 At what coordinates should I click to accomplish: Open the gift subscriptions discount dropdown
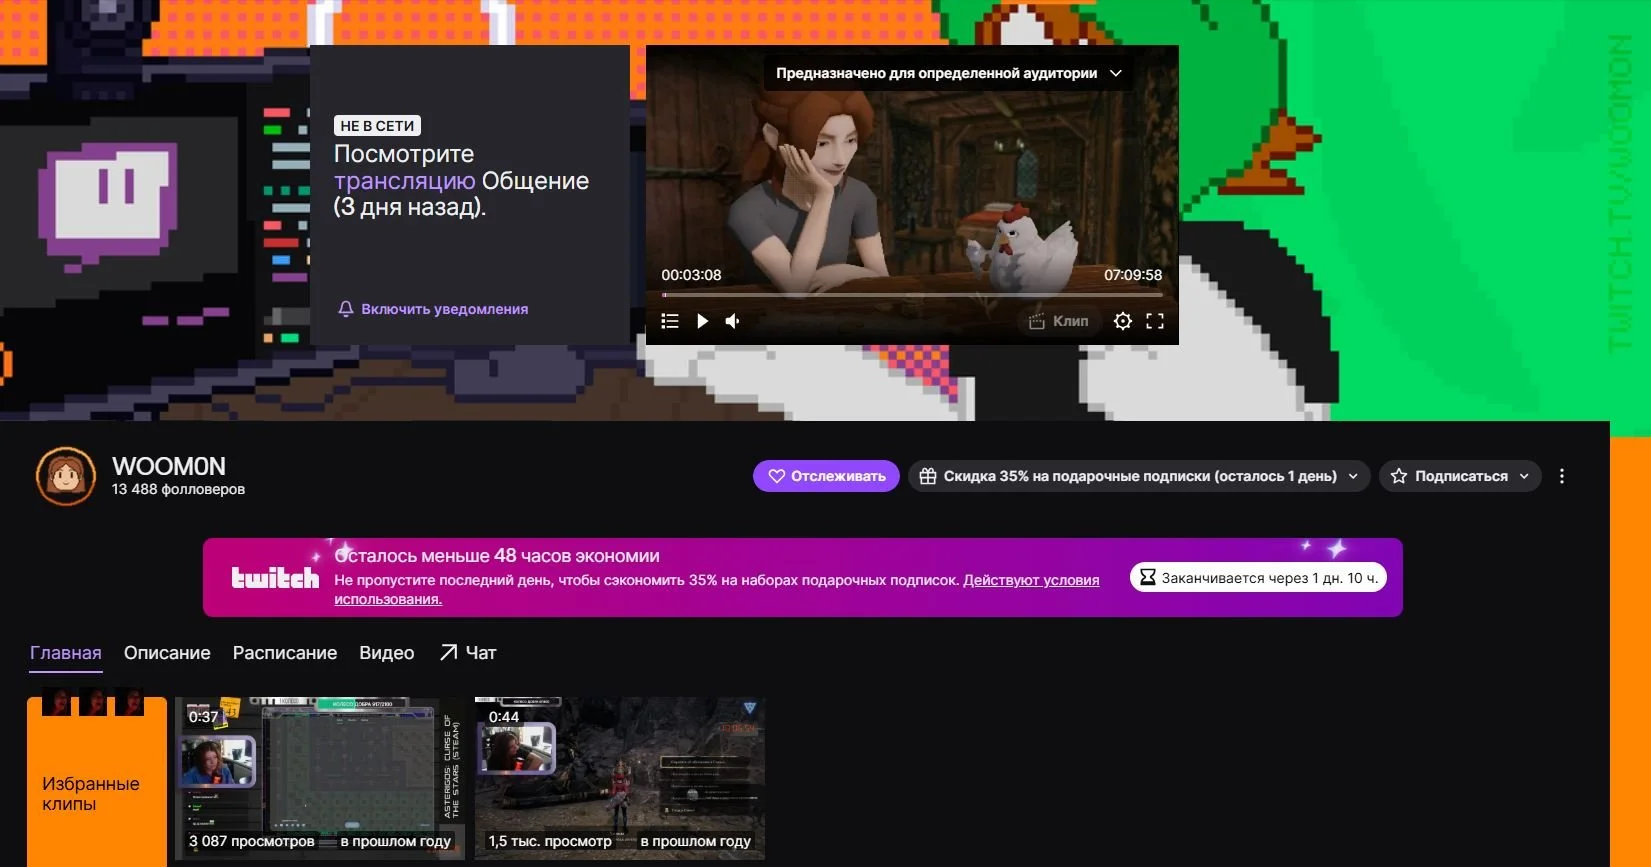(x=1139, y=476)
